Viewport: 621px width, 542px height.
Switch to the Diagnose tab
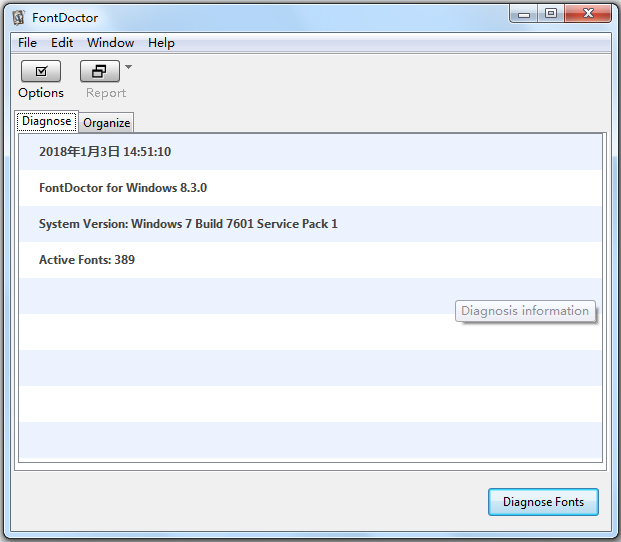46,121
